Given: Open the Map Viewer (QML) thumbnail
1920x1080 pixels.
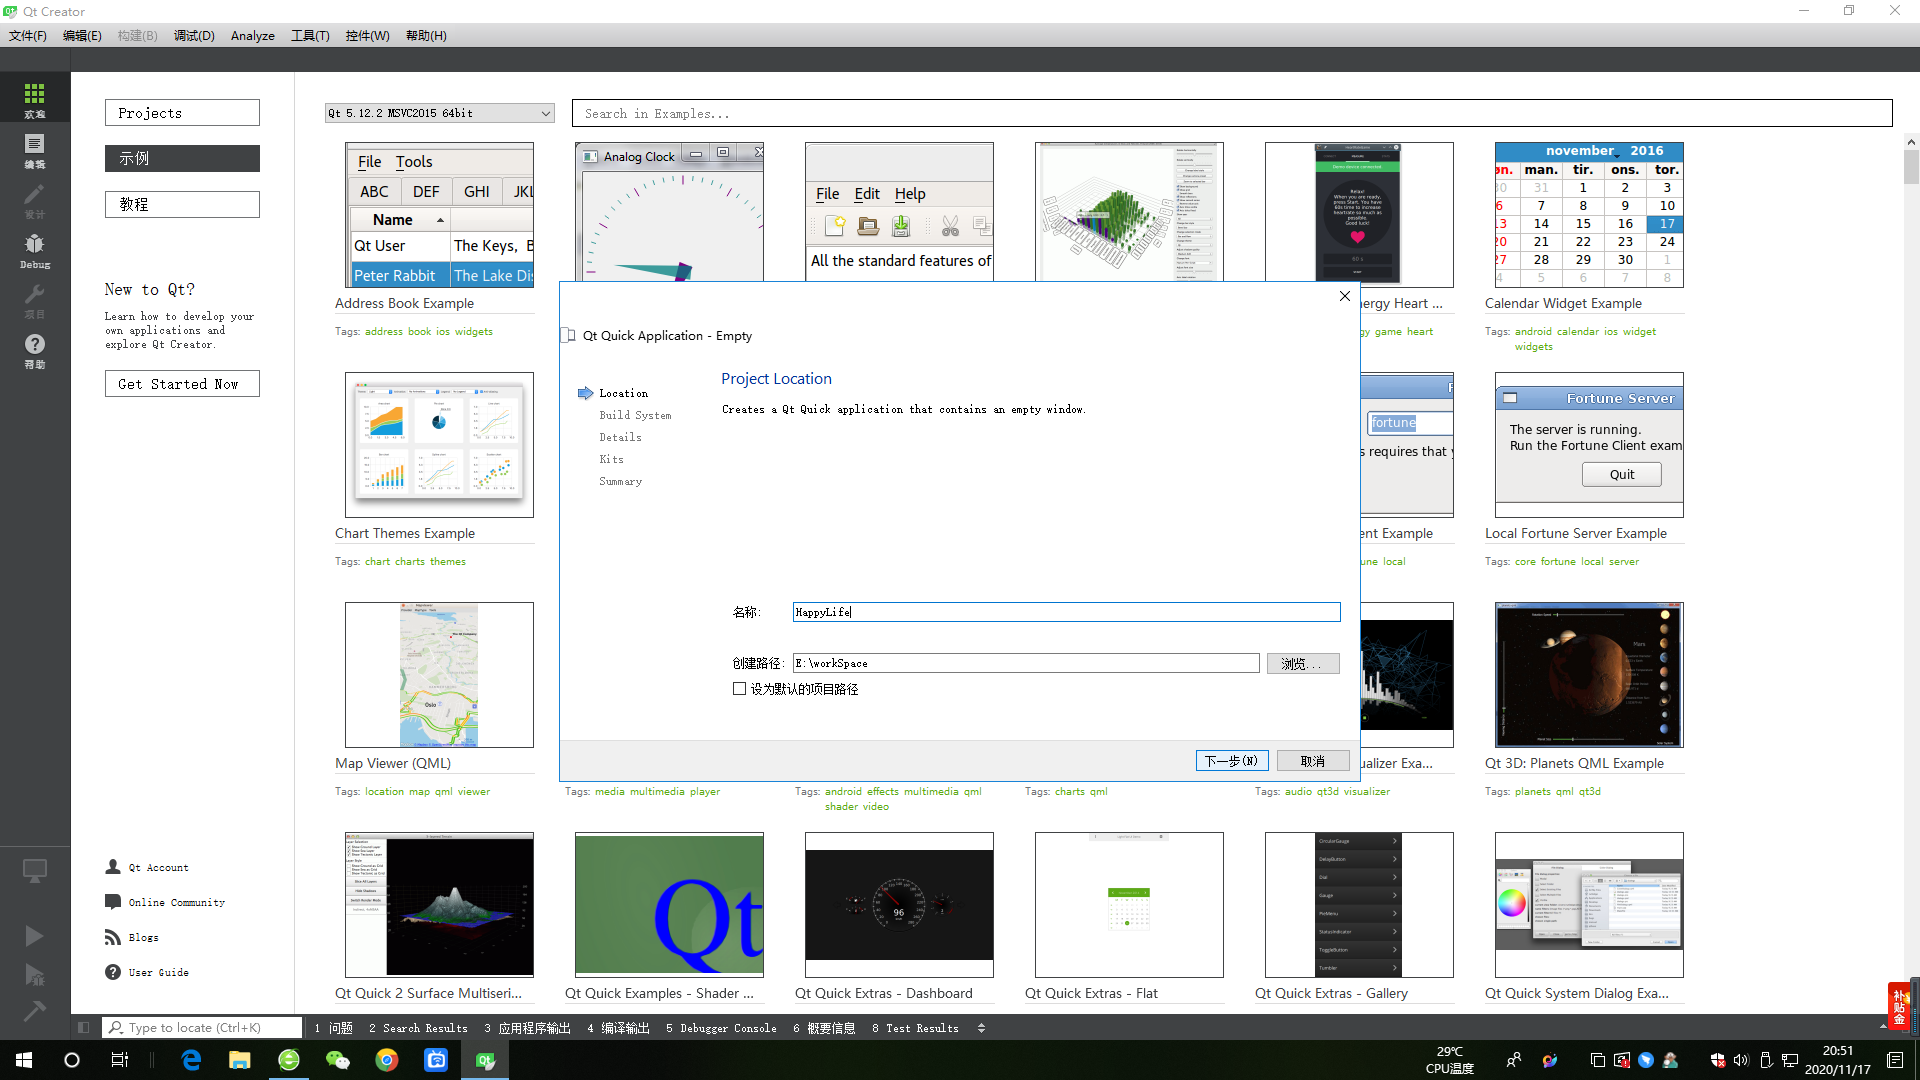Looking at the screenshot, I should click(439, 675).
